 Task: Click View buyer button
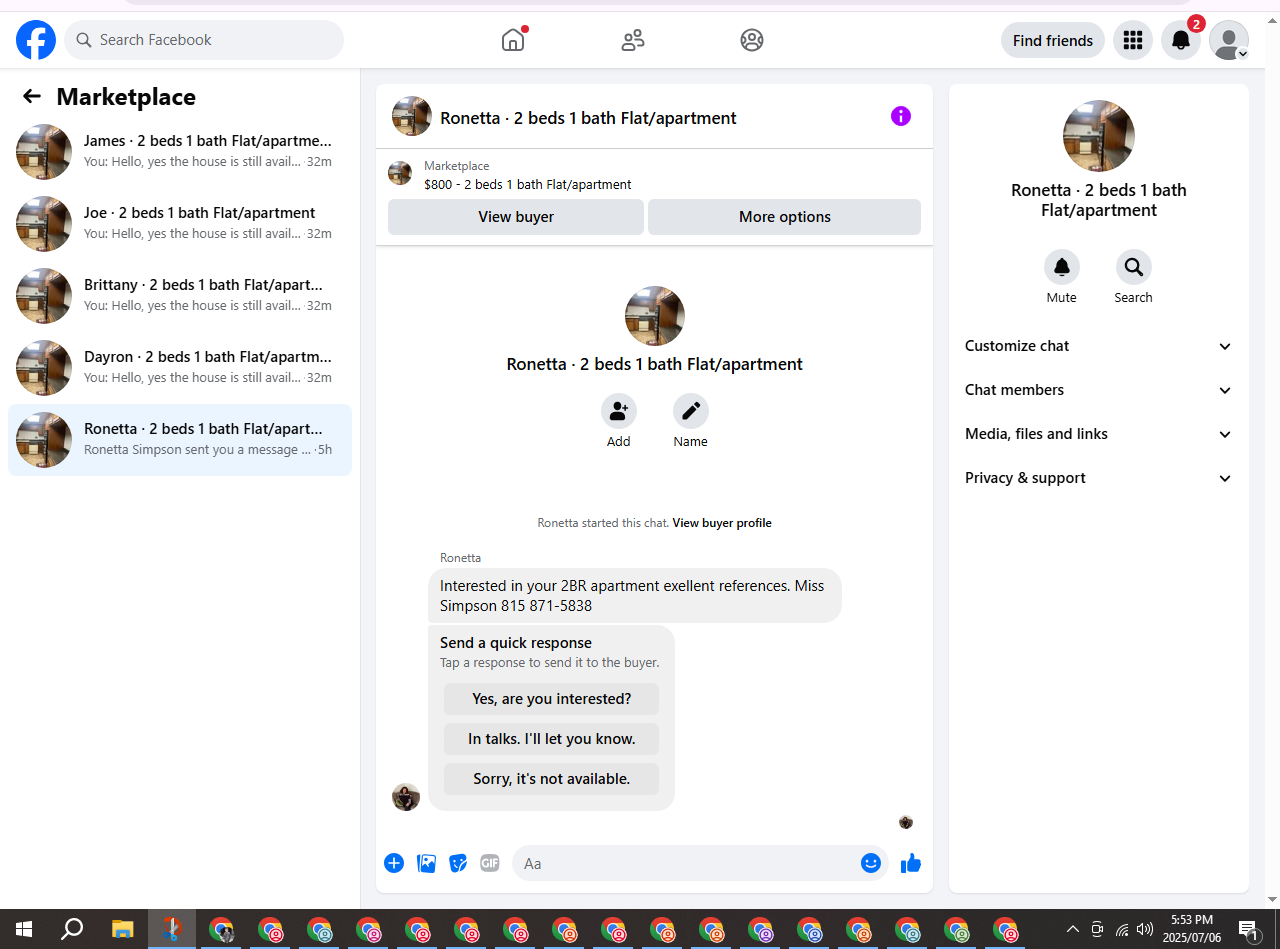pos(516,217)
